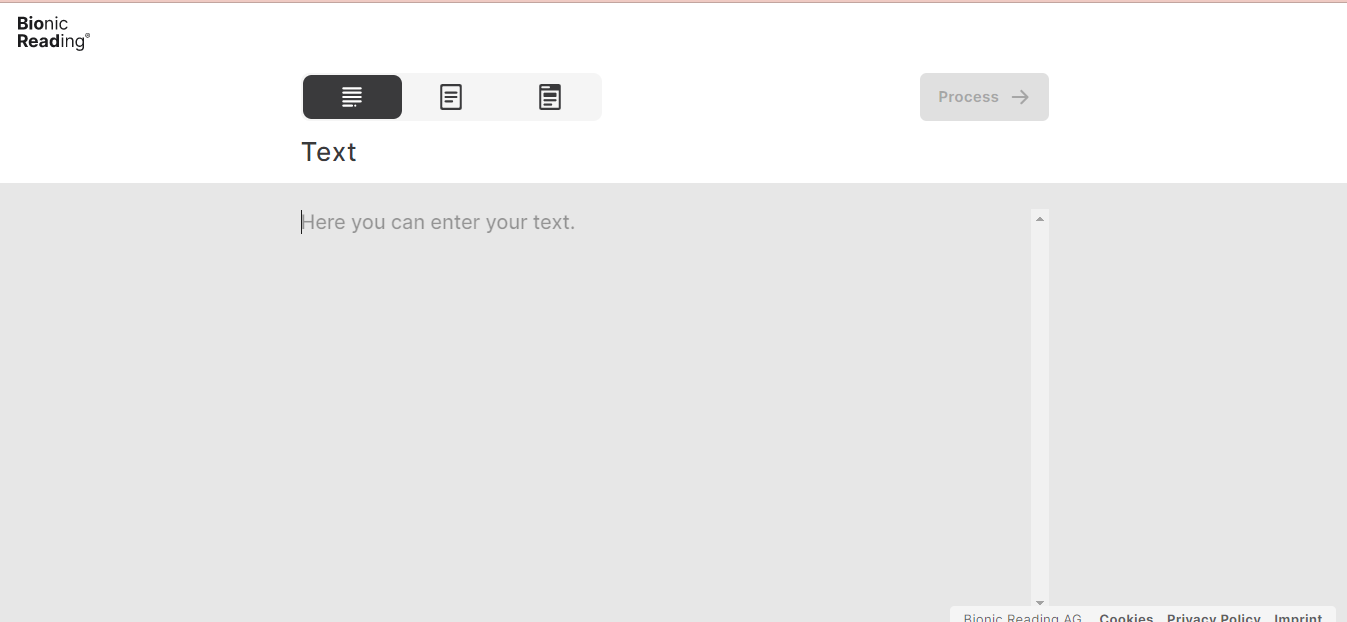Click the placeholder "Here you can enter your text."
The width and height of the screenshot is (1347, 622).
point(438,222)
